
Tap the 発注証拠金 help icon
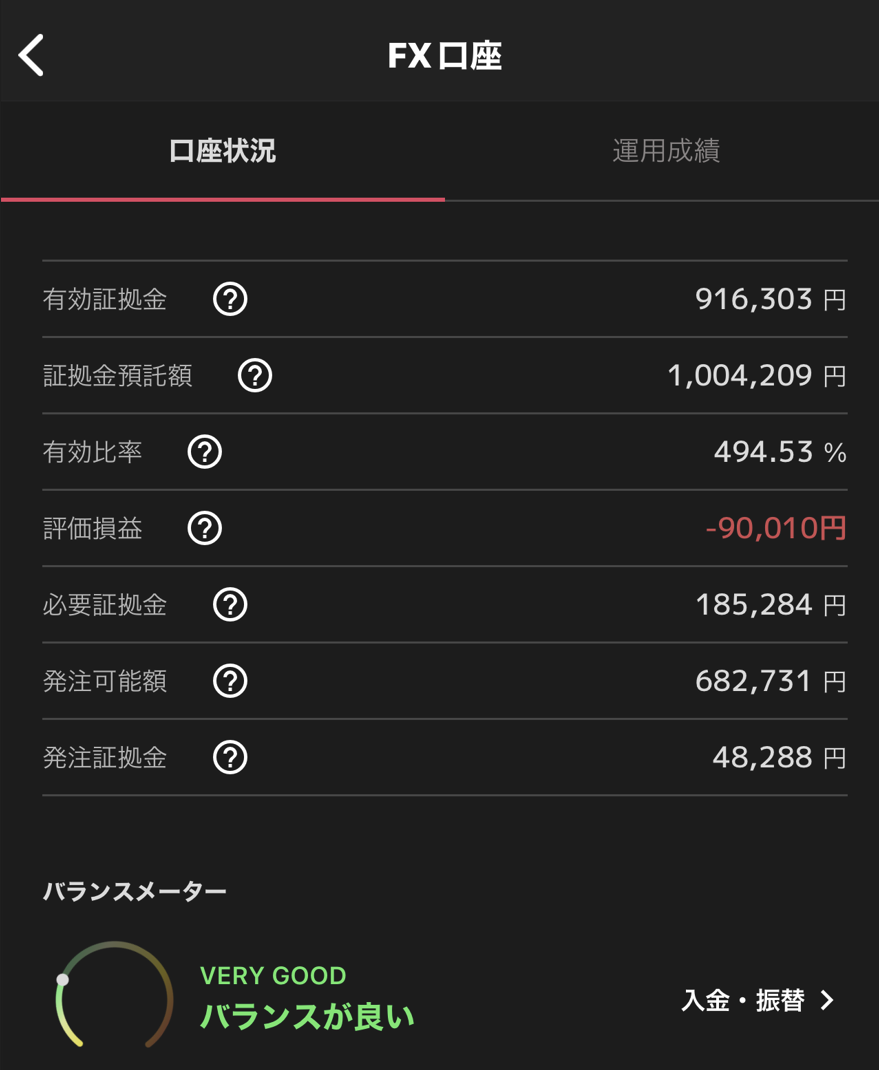[x=230, y=757]
